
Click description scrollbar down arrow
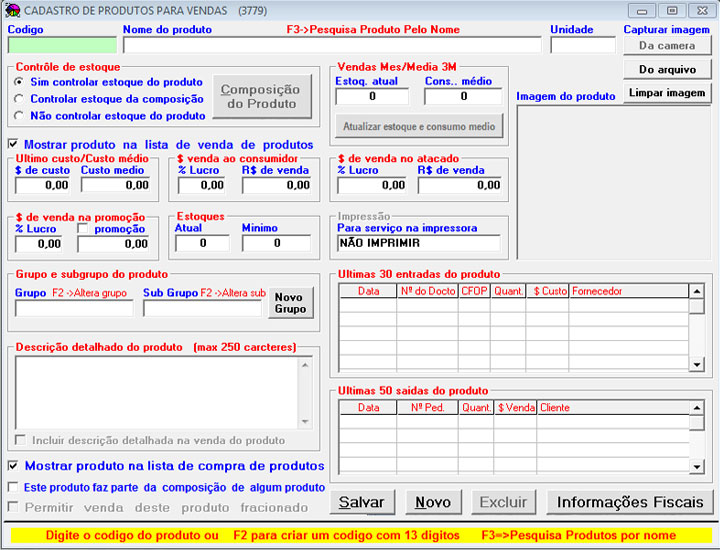coord(305,421)
